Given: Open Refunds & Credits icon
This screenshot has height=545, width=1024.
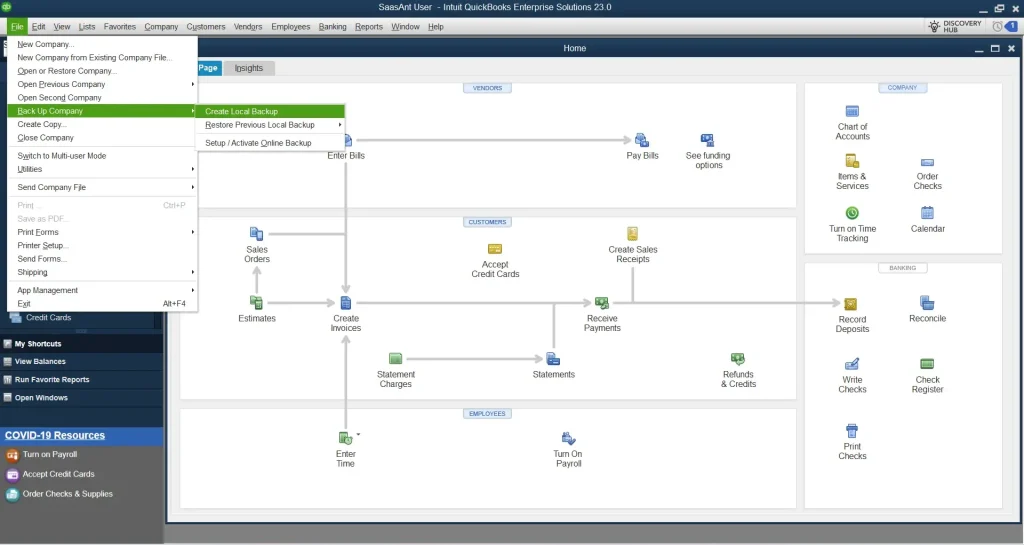Looking at the screenshot, I should 738,359.
